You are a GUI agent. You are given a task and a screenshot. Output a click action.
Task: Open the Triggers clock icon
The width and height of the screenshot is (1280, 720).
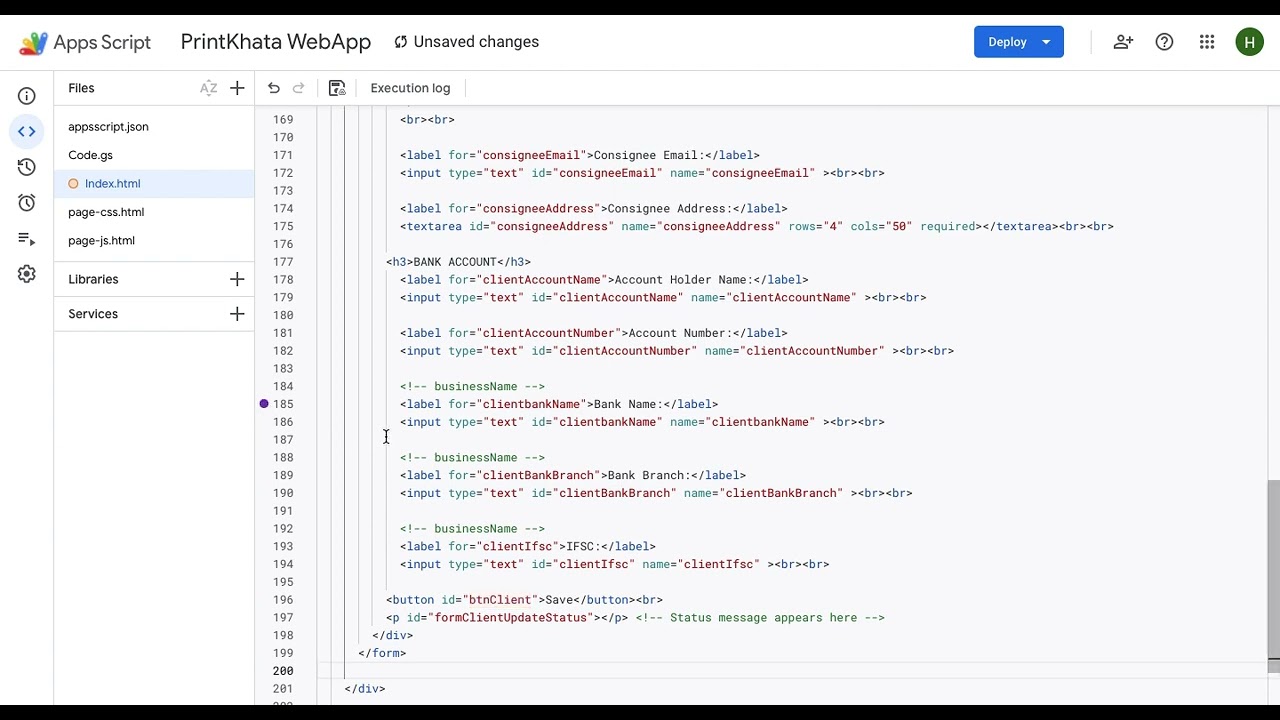27,203
